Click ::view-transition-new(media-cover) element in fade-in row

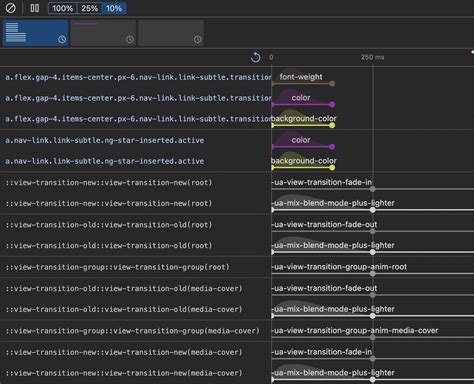click(x=124, y=352)
